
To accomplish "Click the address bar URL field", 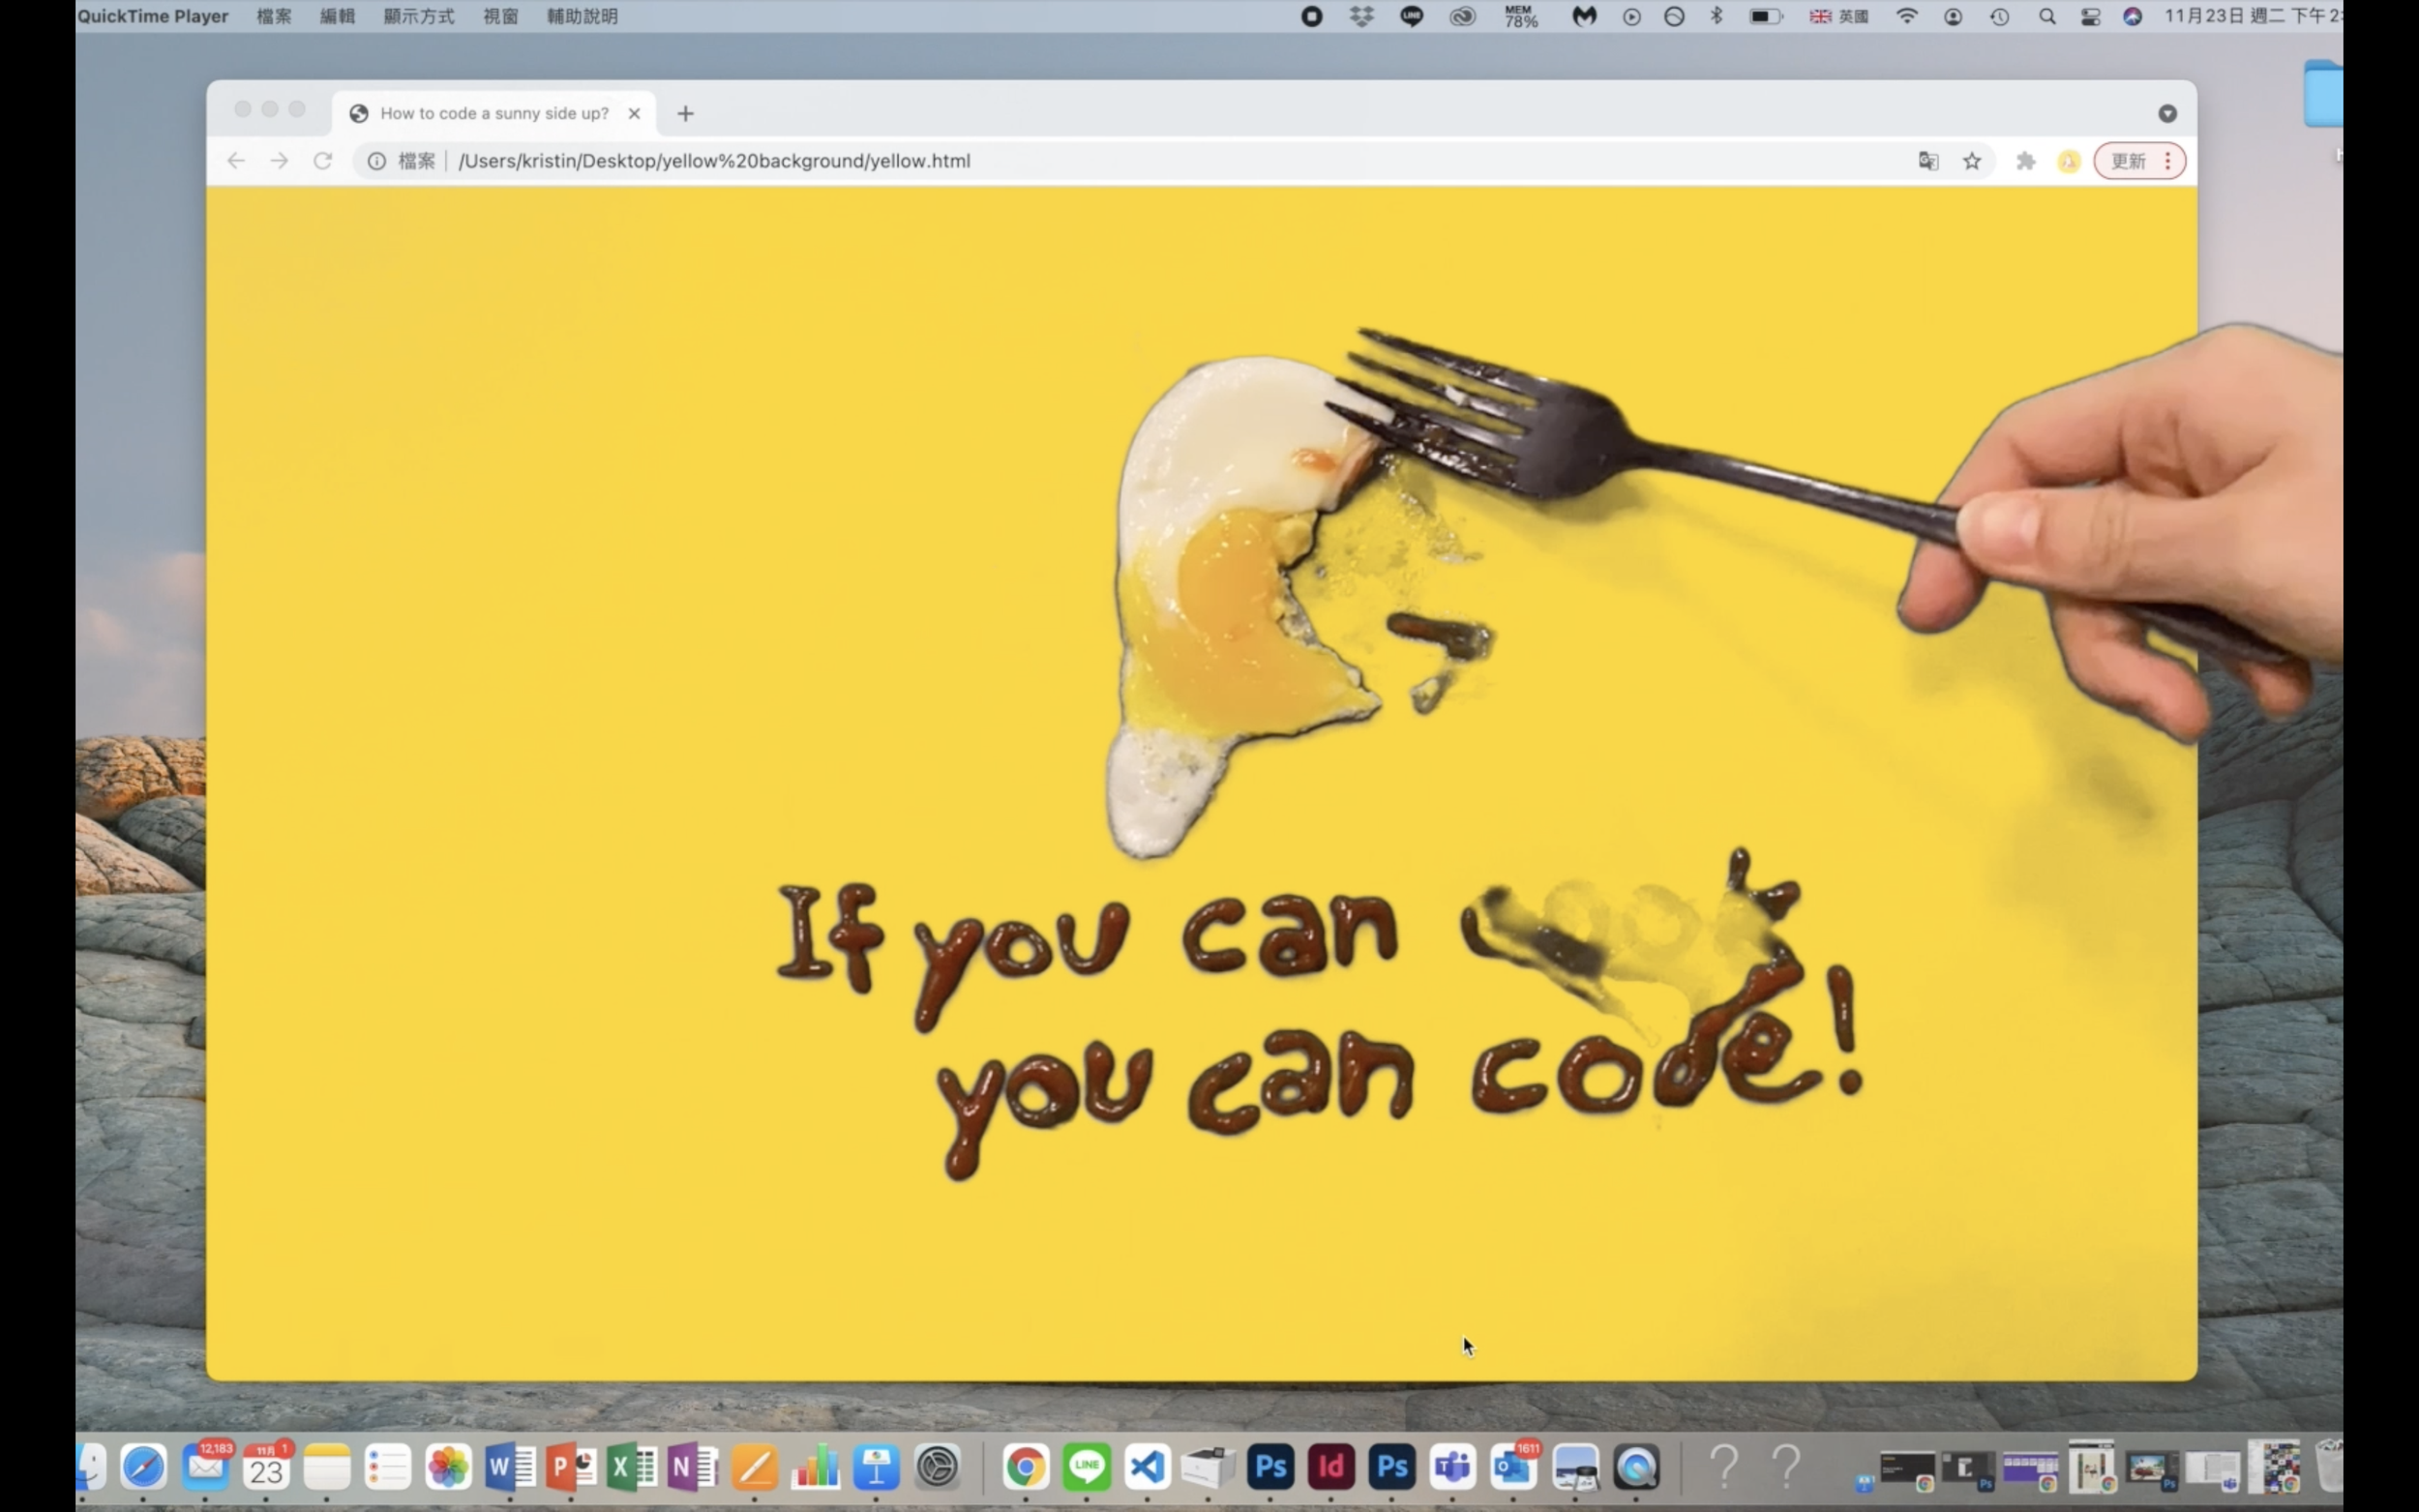I will (1100, 161).
